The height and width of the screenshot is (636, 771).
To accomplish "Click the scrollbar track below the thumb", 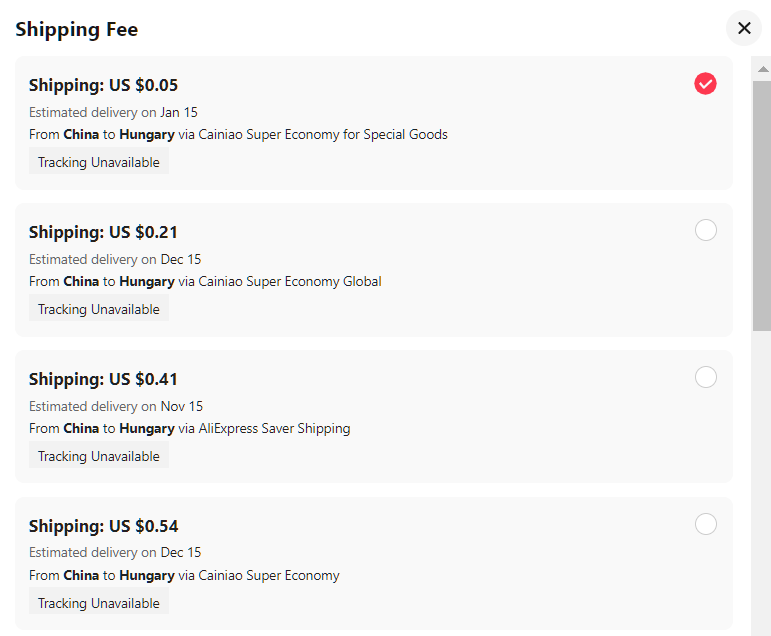I will (762, 480).
